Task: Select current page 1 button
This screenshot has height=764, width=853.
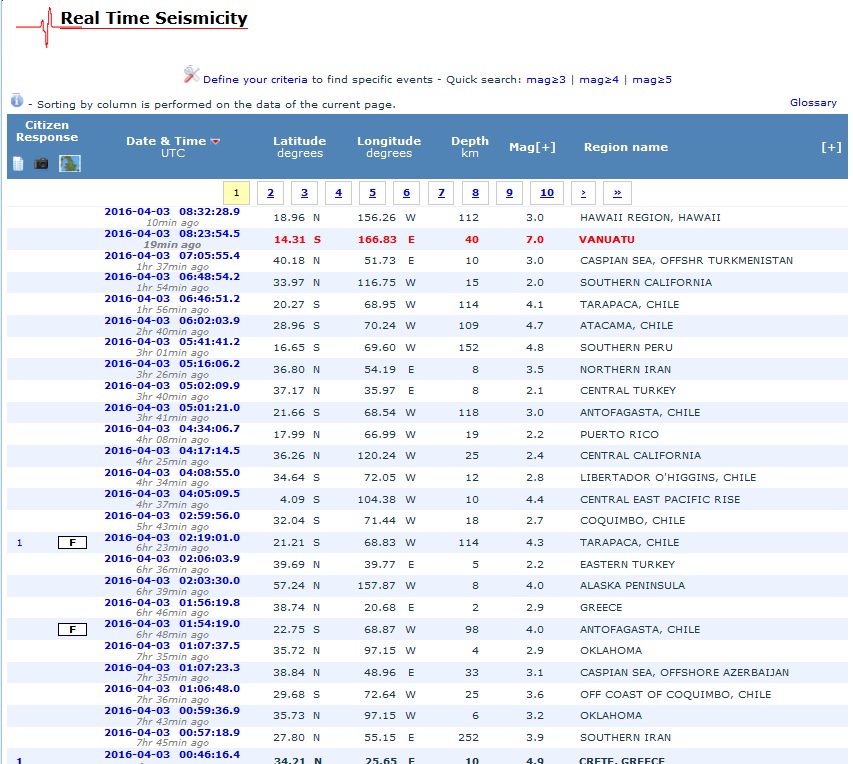Action: pyautogui.click(x=236, y=193)
